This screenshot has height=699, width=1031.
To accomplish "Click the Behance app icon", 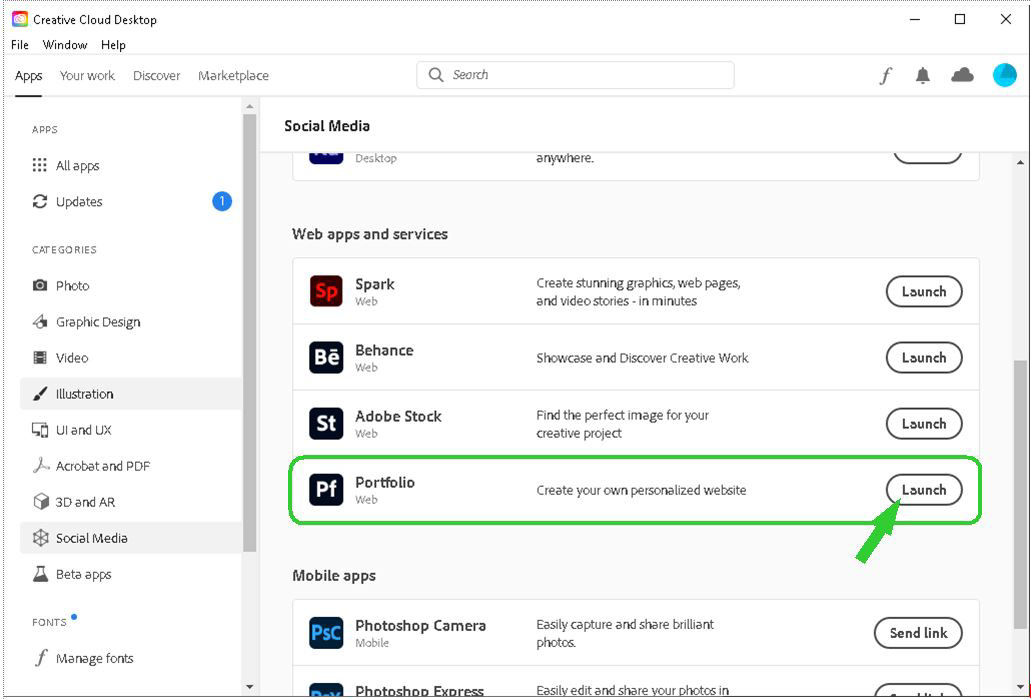I will coord(326,357).
